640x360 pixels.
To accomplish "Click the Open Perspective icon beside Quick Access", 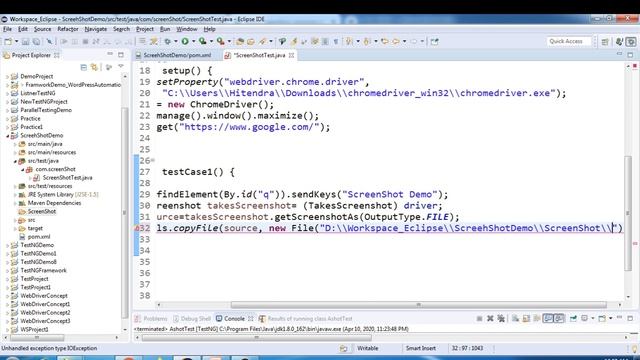I will coord(605,42).
